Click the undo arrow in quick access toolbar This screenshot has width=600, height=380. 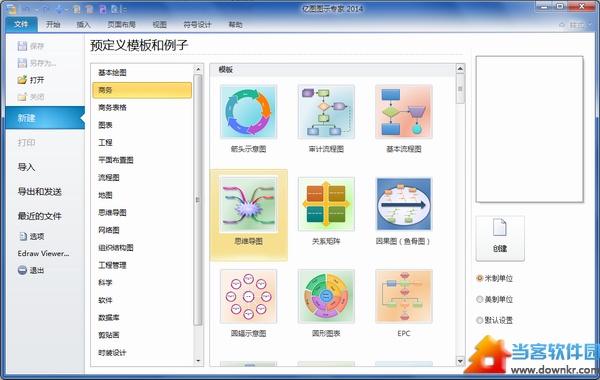(x=26, y=9)
